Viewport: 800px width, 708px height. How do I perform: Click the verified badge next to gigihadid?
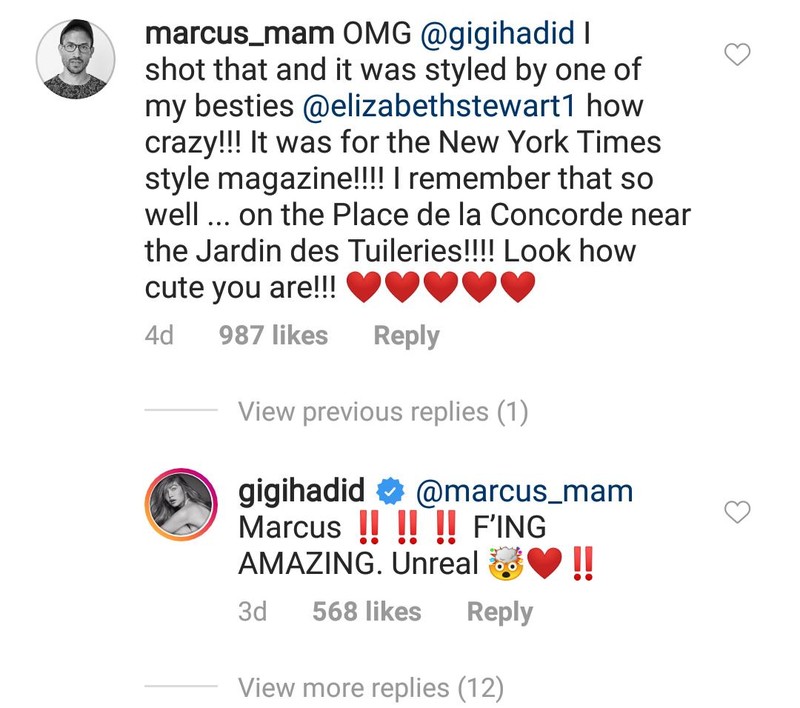[390, 491]
